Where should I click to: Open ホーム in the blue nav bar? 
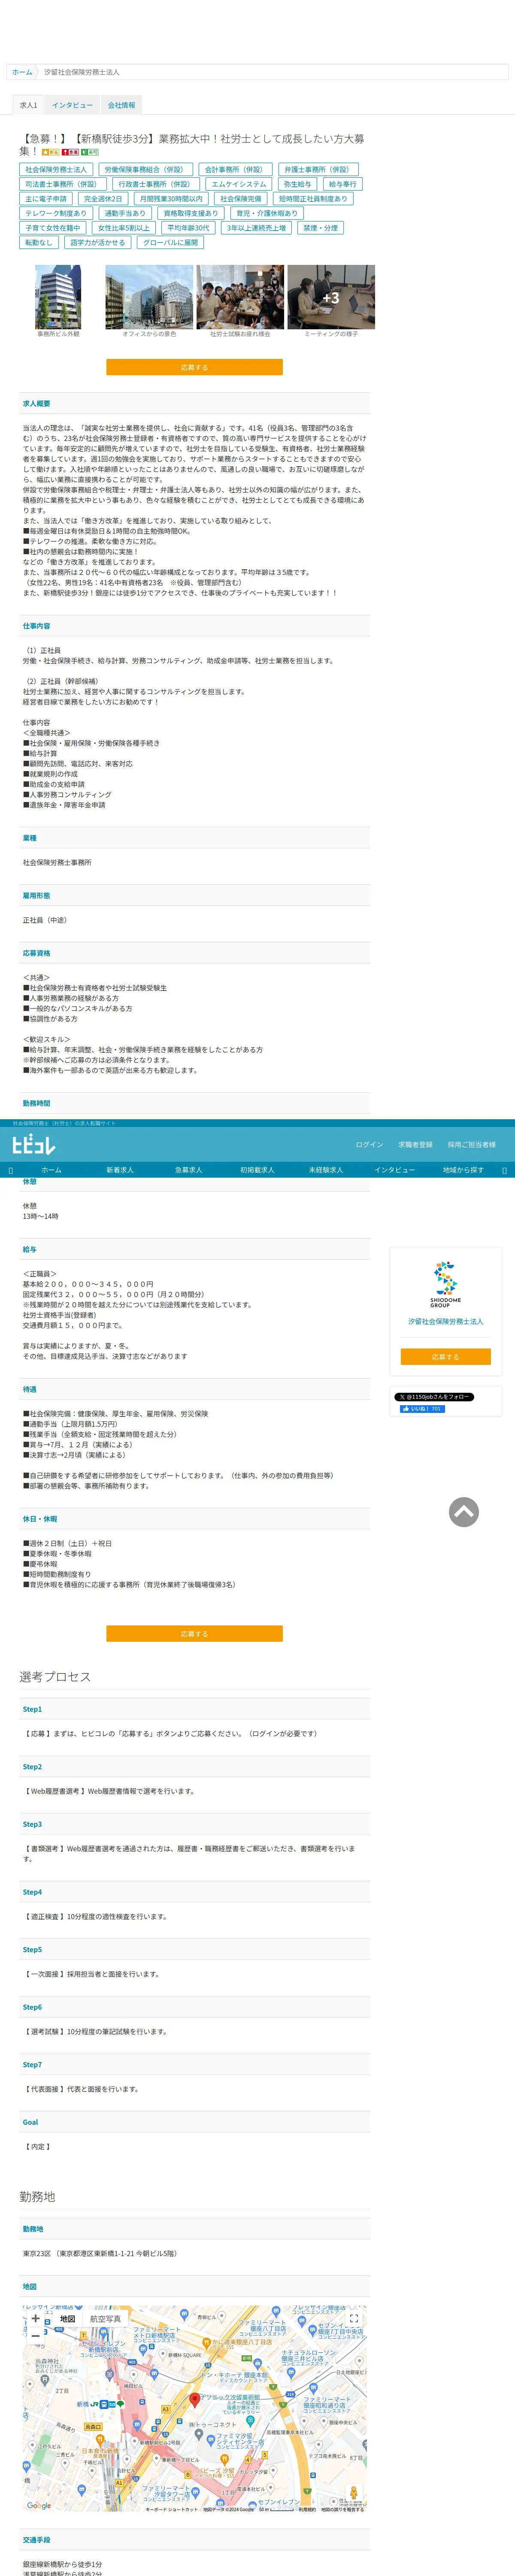point(51,1170)
